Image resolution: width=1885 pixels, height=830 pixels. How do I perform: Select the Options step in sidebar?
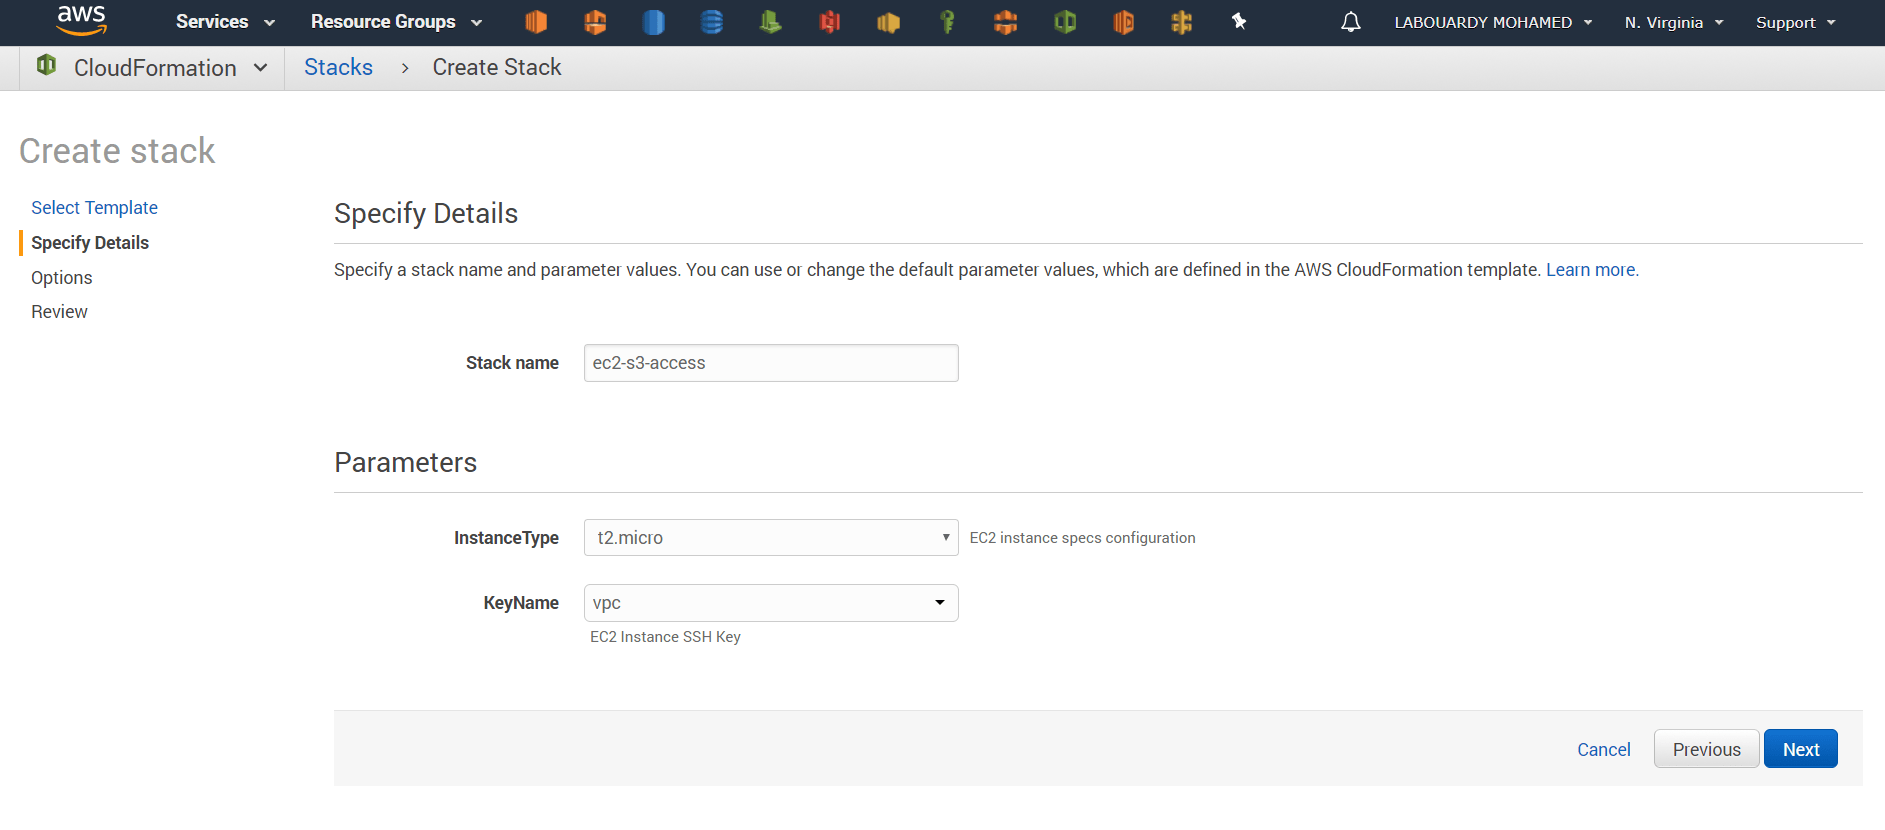tap(62, 278)
